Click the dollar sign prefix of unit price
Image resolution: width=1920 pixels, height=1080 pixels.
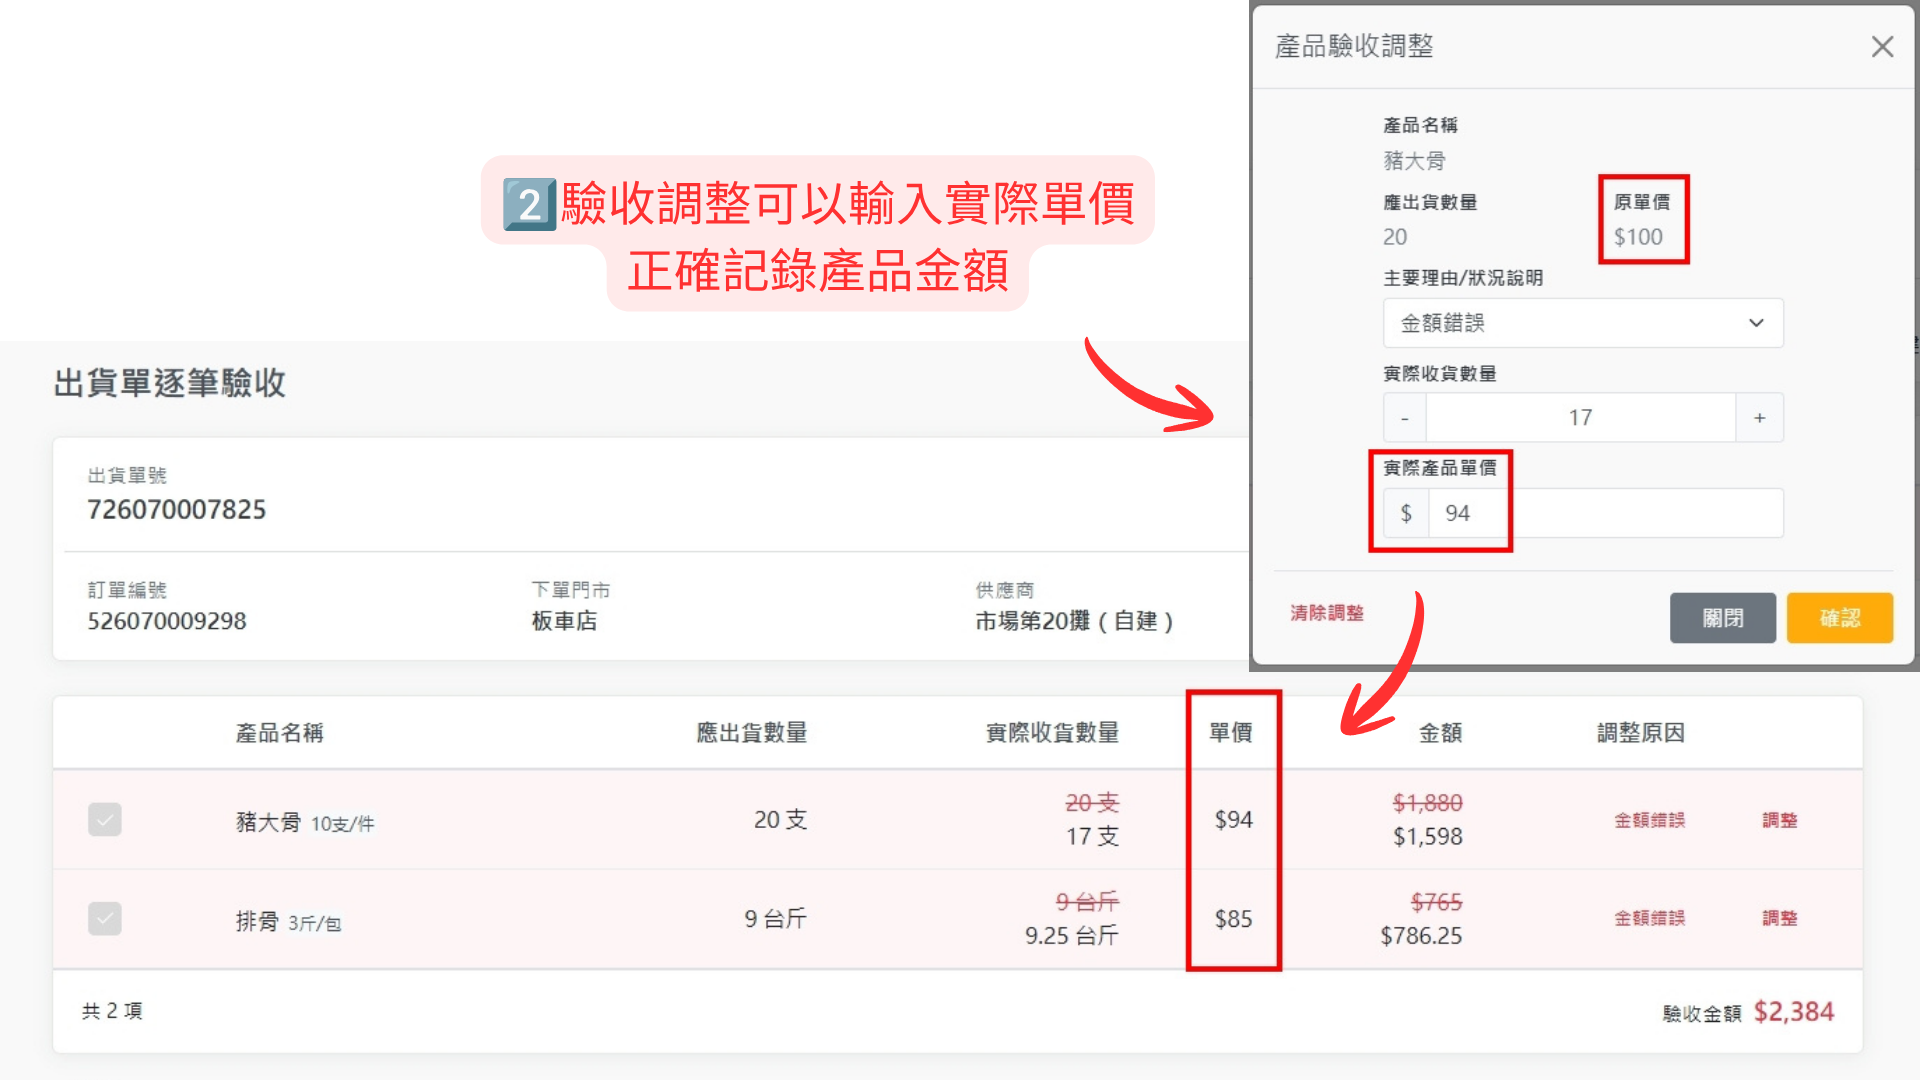click(x=1406, y=513)
